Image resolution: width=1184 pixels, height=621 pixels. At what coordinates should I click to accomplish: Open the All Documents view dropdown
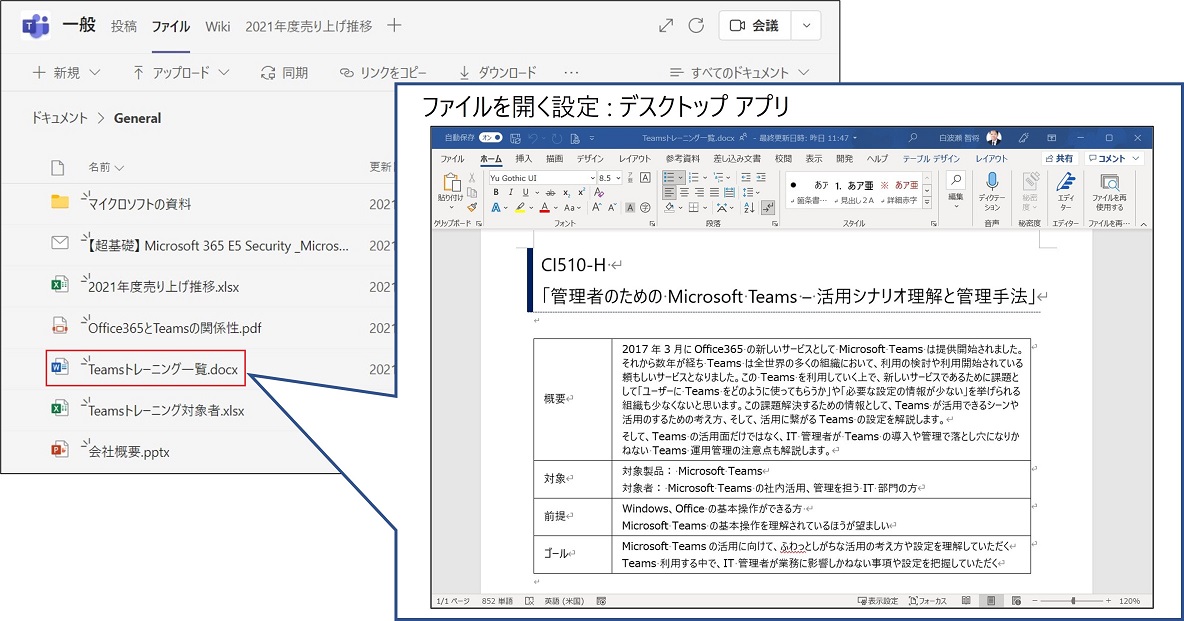pyautogui.click(x=740, y=73)
